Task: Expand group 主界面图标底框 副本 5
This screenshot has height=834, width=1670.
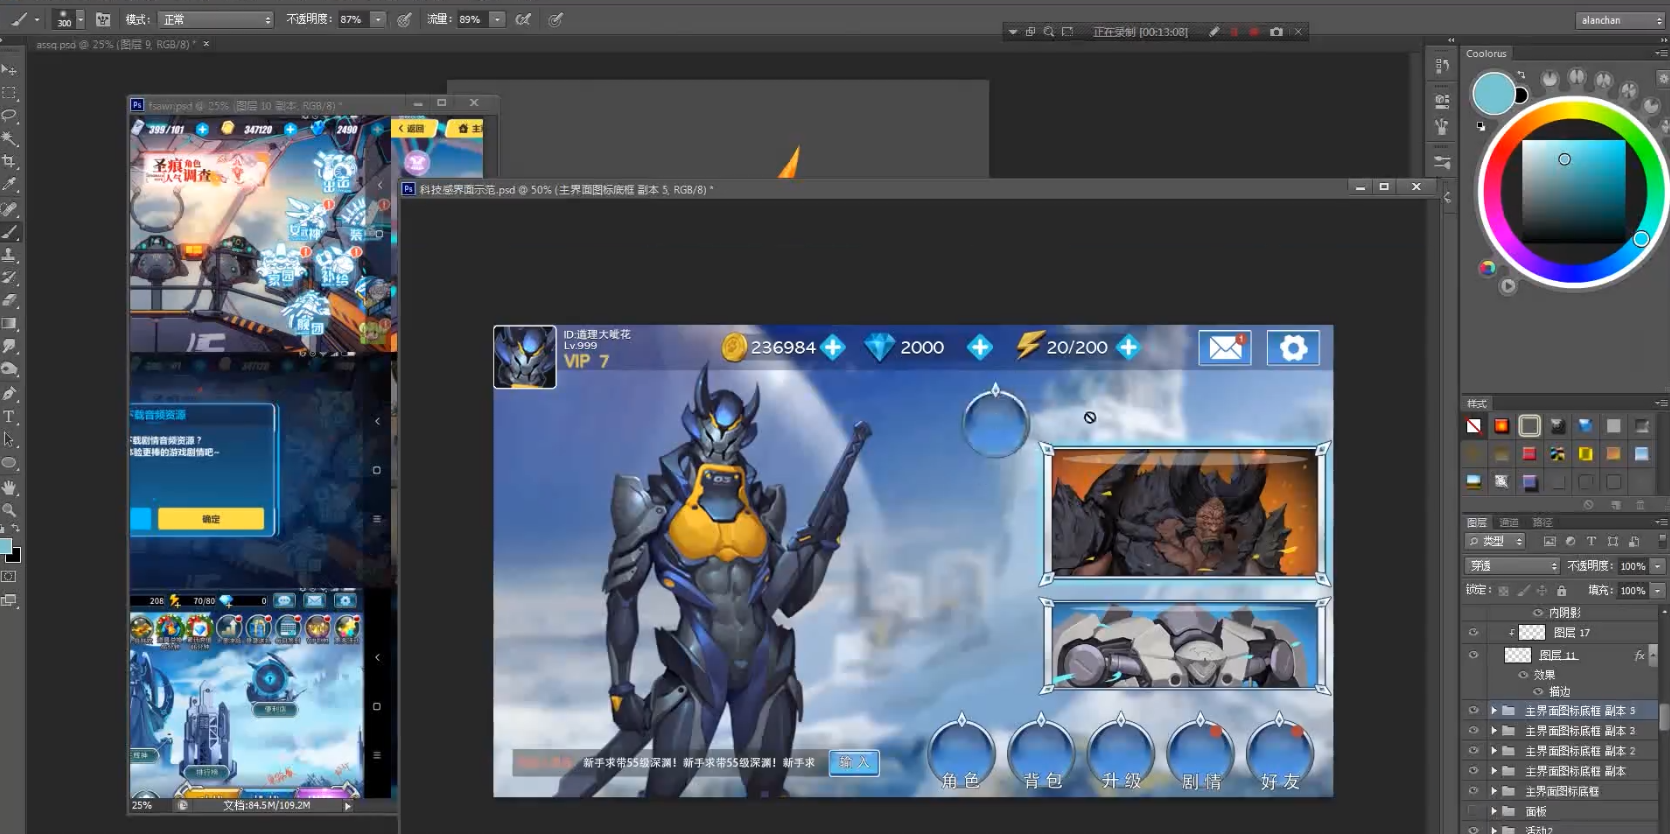Action: tap(1494, 711)
